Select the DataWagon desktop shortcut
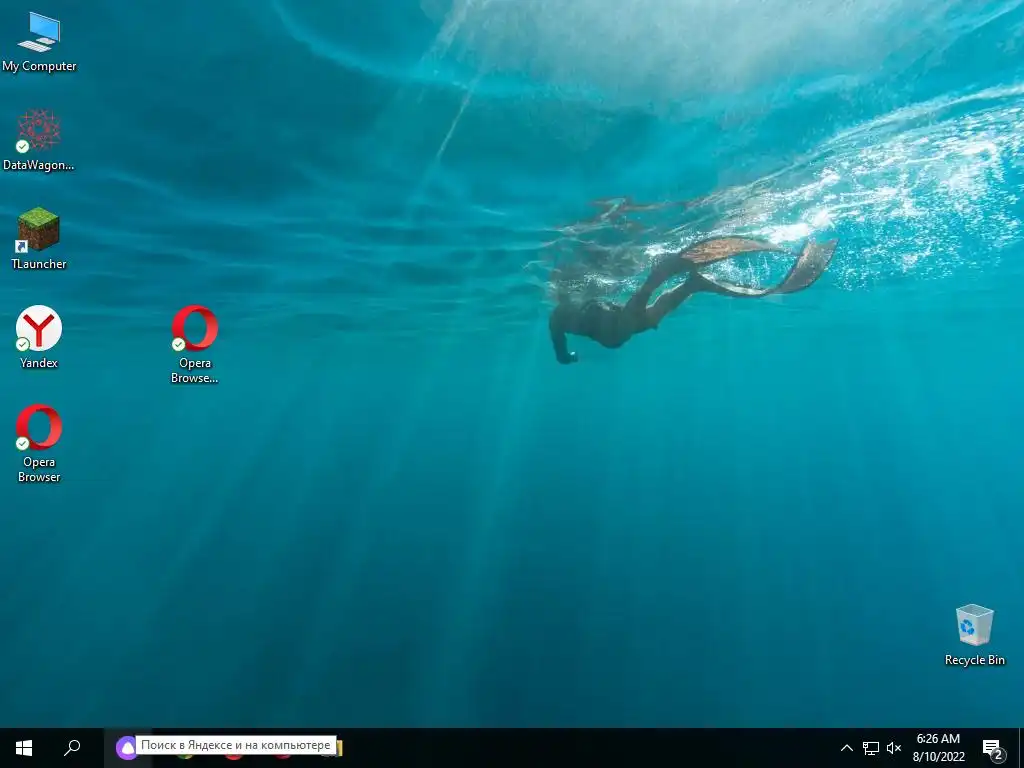Image resolution: width=1024 pixels, height=768 pixels. point(39,140)
